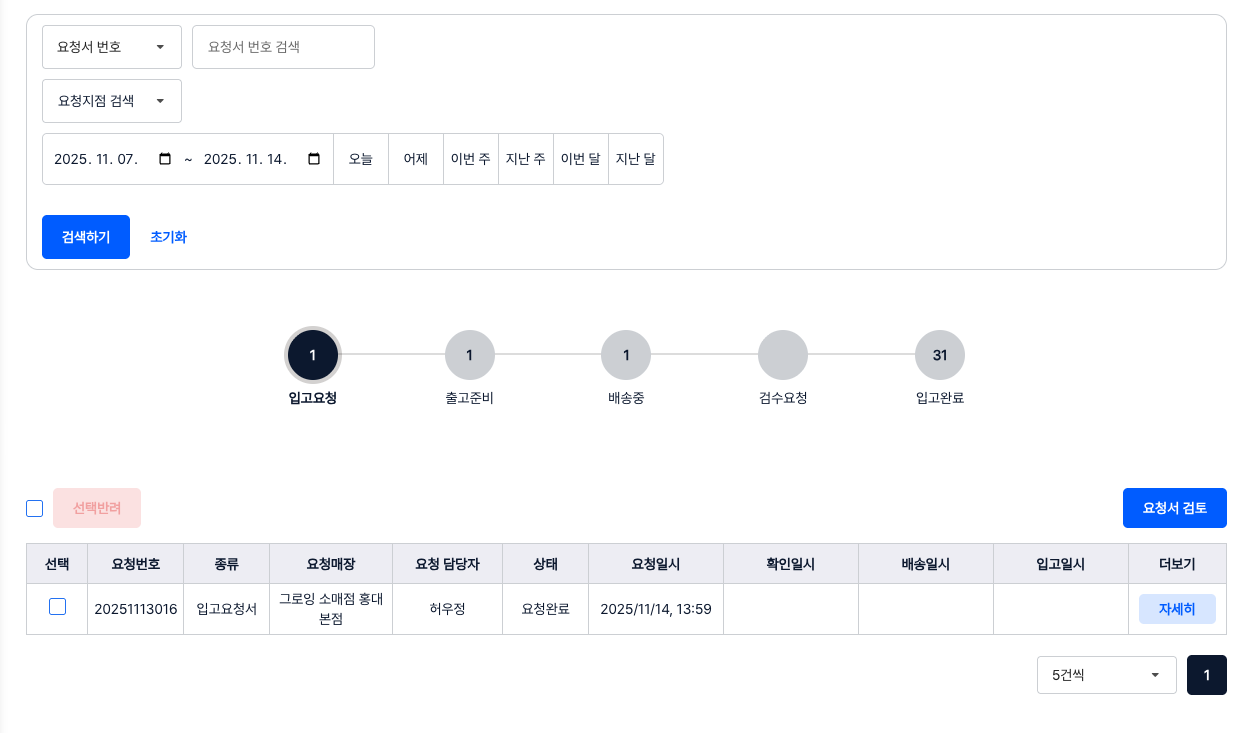Open the start date calendar picker icon
This screenshot has height=733, width=1246.
pos(166,159)
